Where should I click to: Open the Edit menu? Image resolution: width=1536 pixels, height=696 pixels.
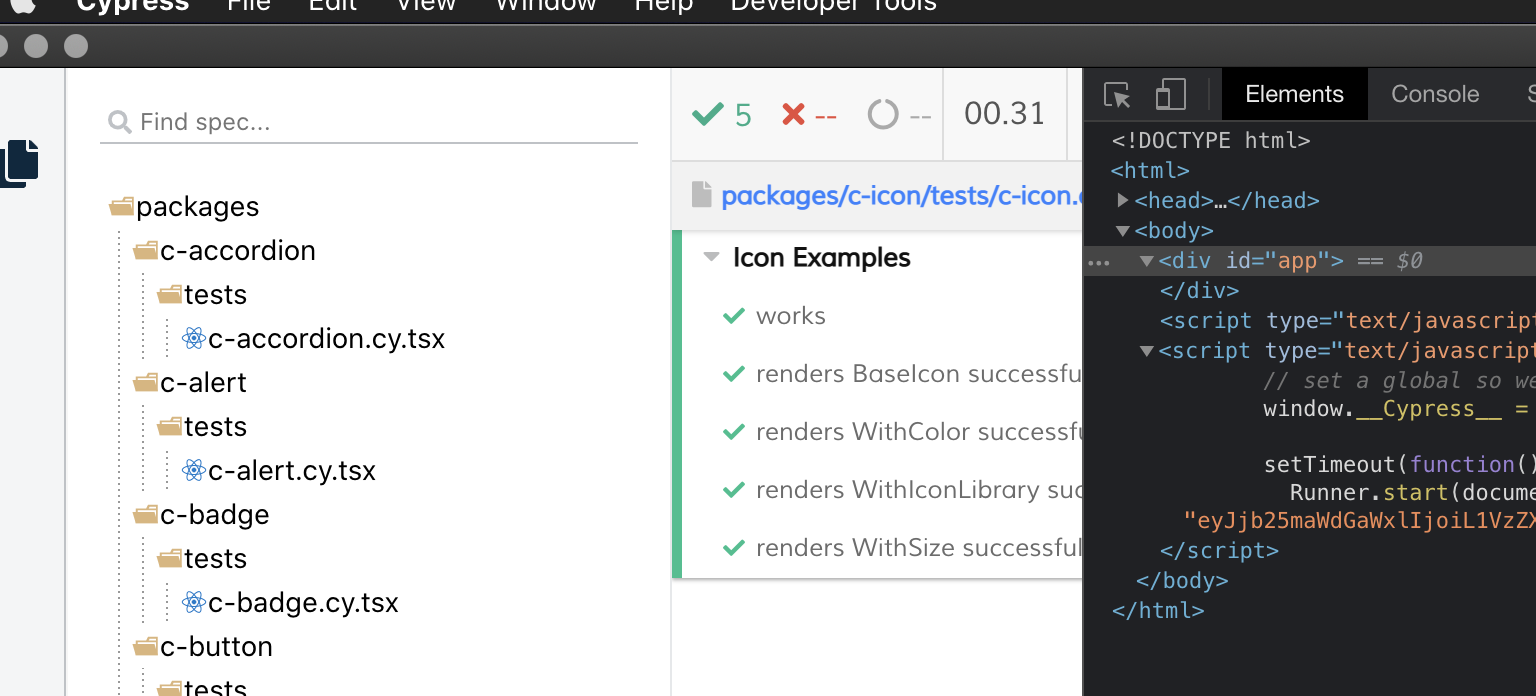click(333, 5)
